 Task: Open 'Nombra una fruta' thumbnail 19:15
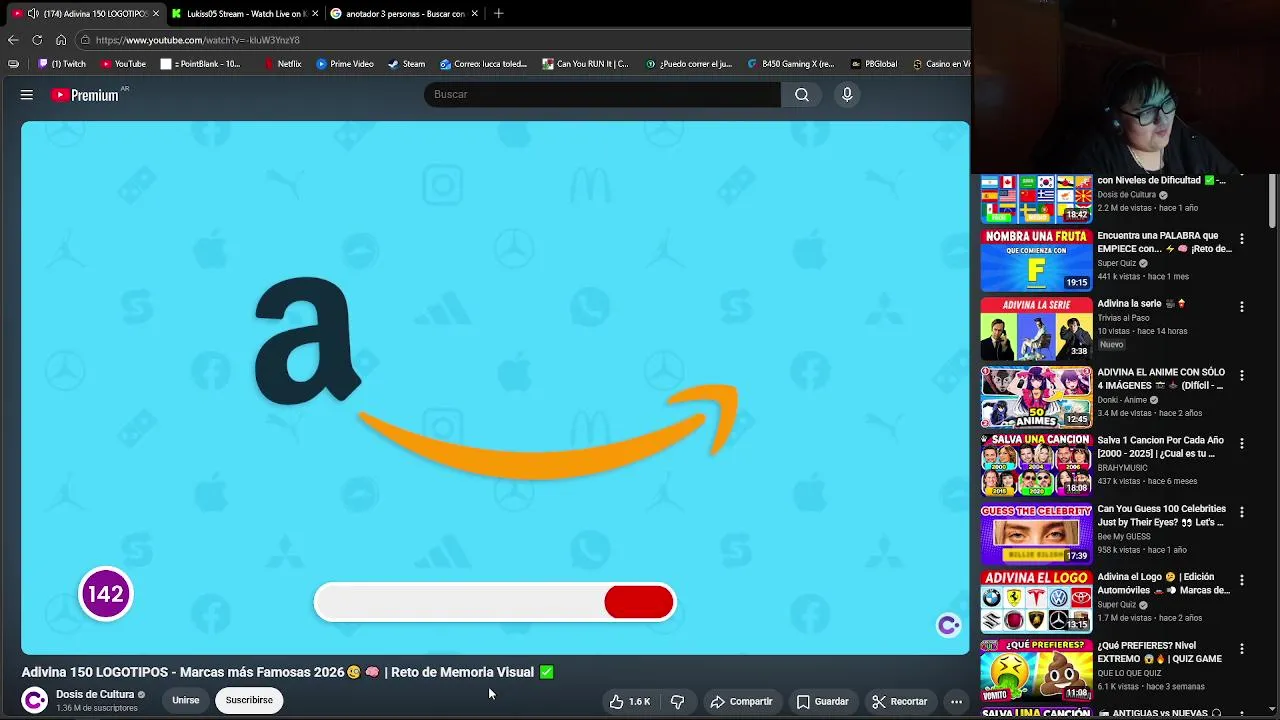tap(1036, 260)
